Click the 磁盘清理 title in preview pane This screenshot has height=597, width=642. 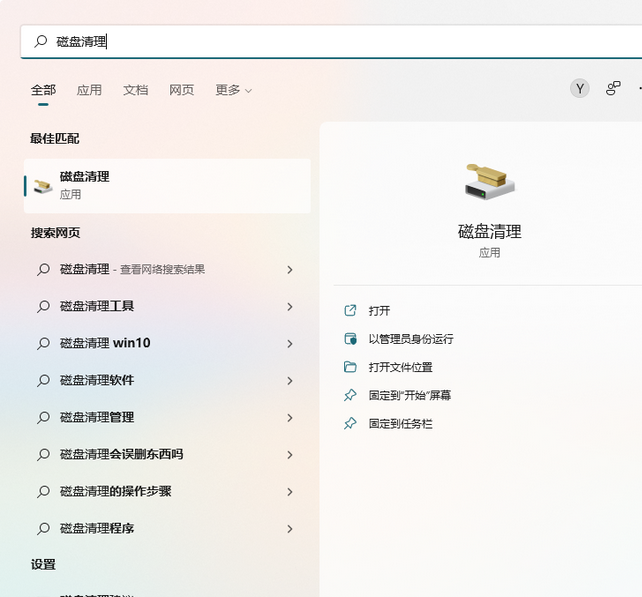[490, 232]
